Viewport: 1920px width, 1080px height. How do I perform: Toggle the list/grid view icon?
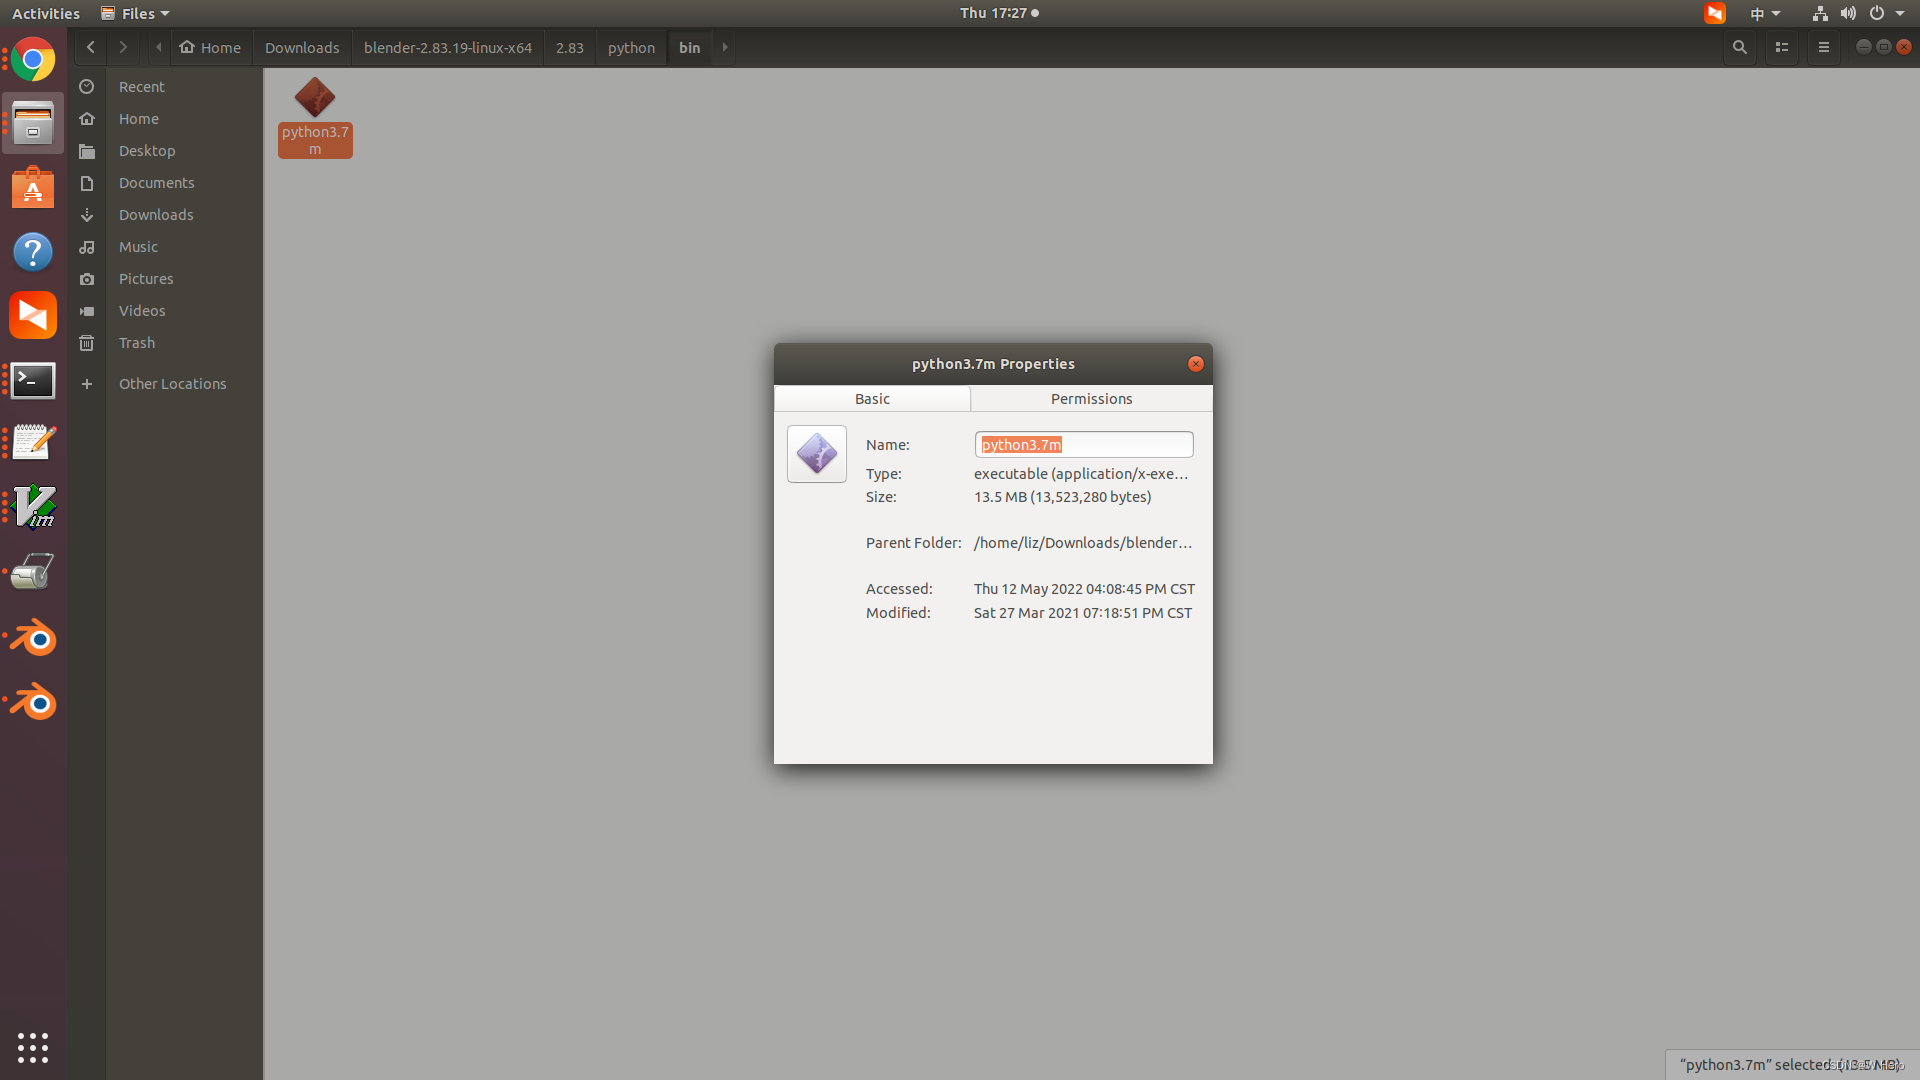point(1782,47)
